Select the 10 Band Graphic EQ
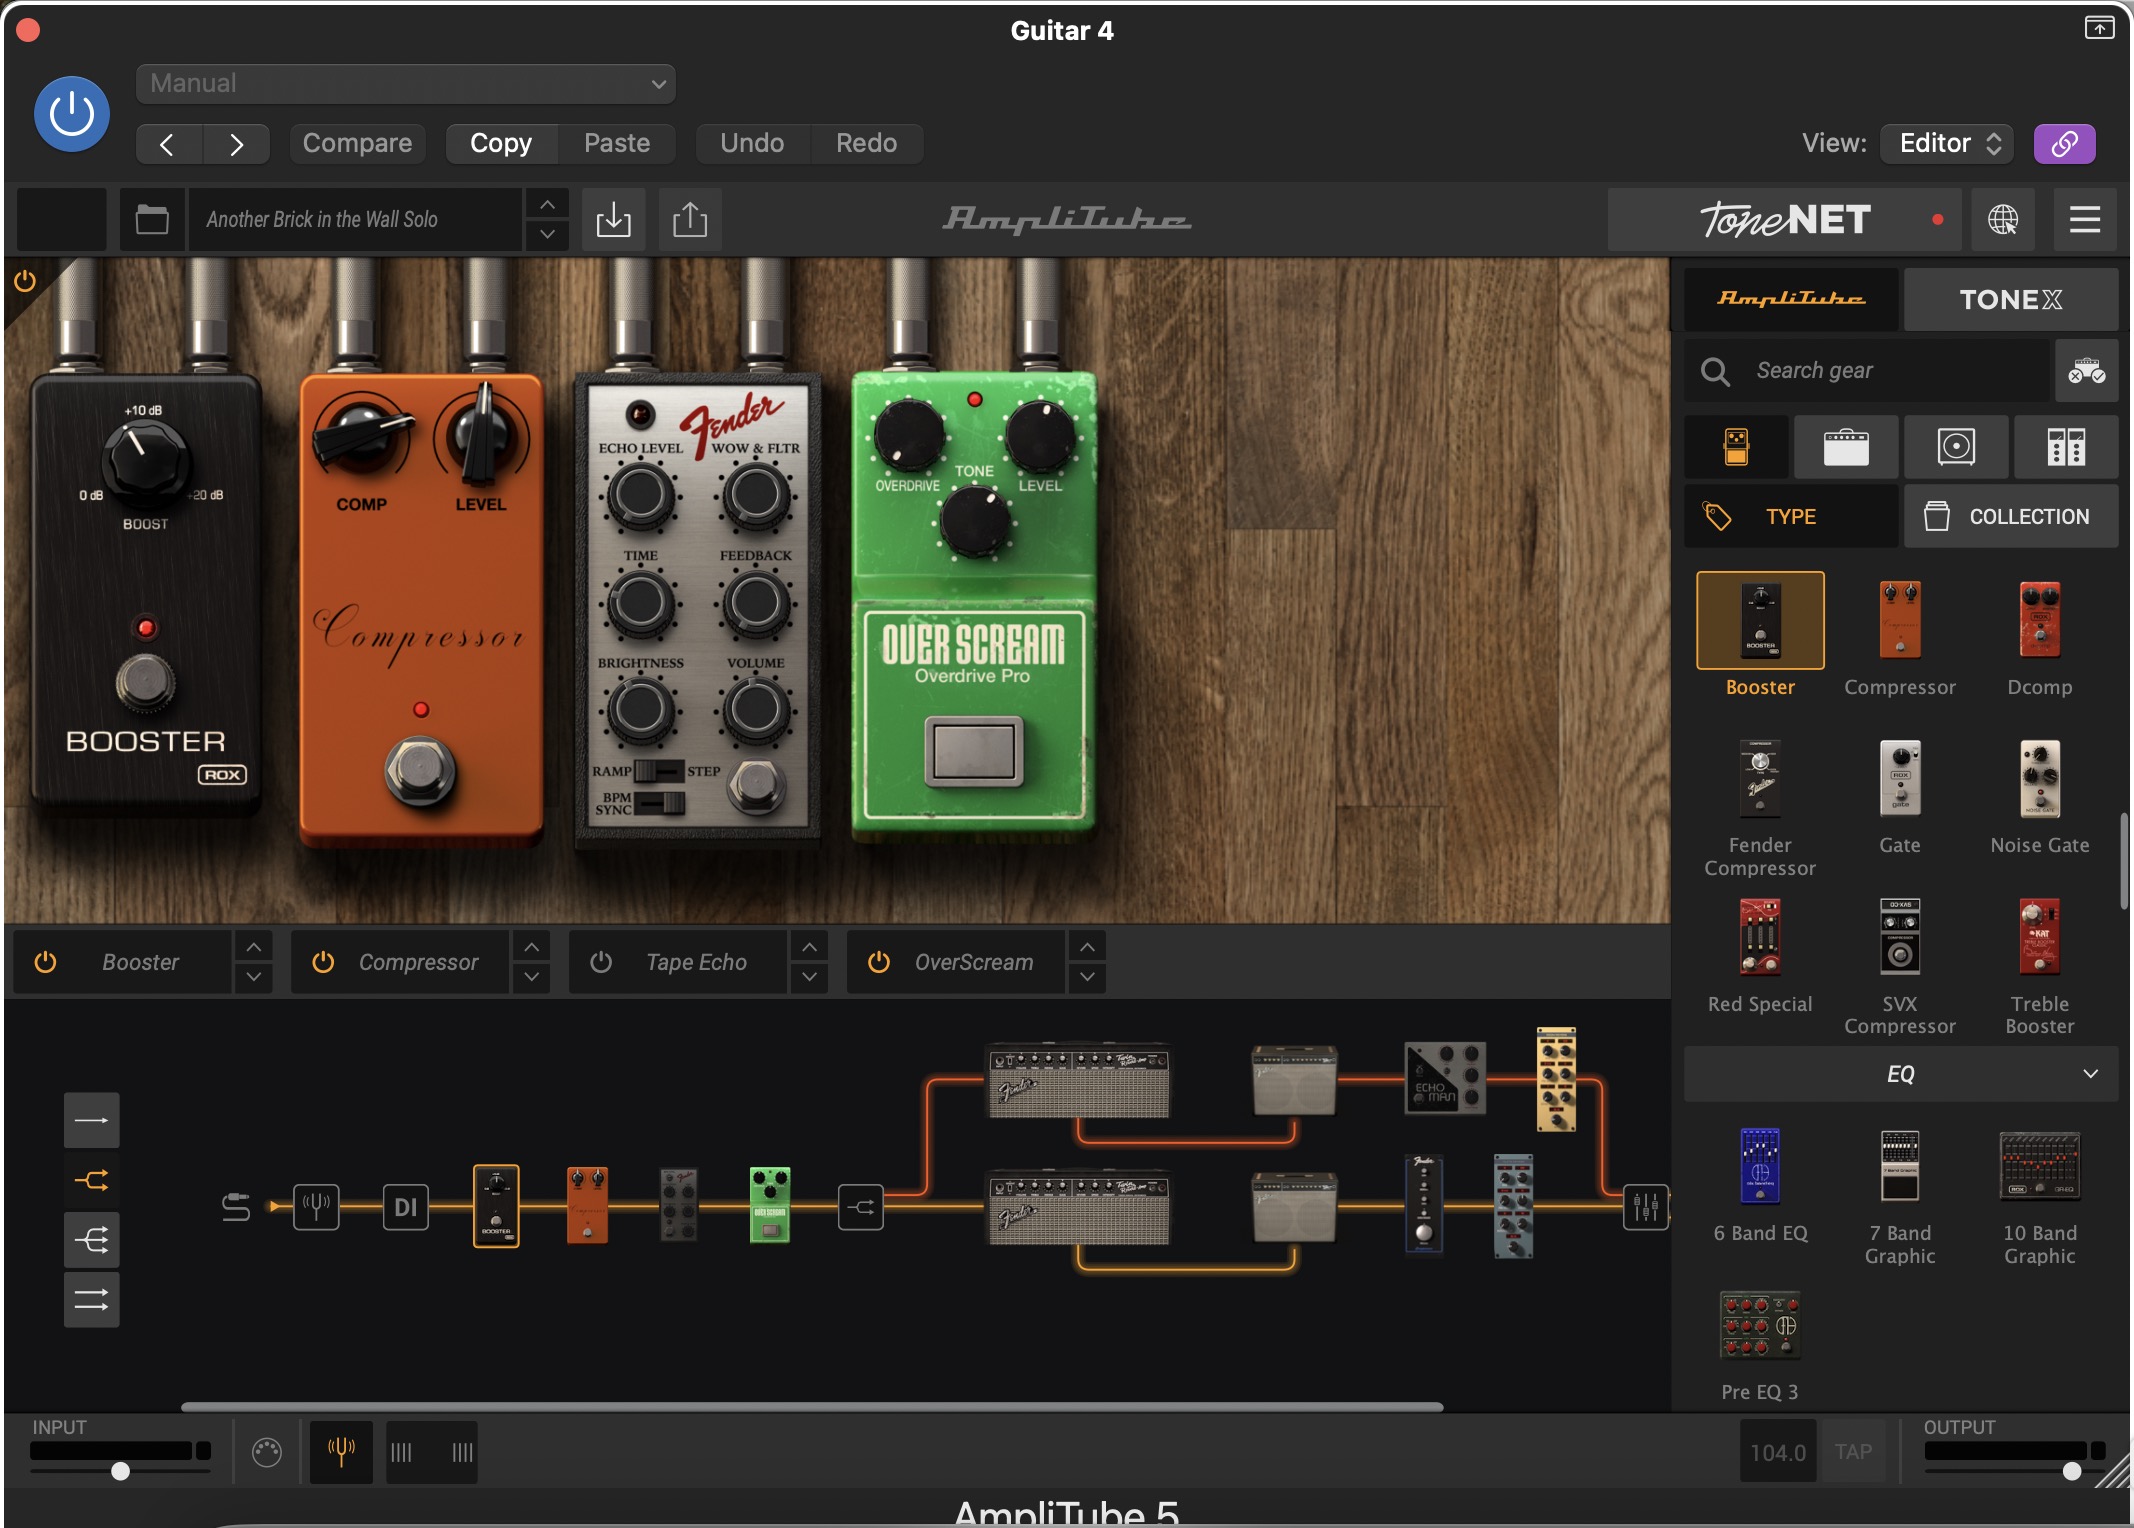The image size is (2134, 1528). 2039,1166
